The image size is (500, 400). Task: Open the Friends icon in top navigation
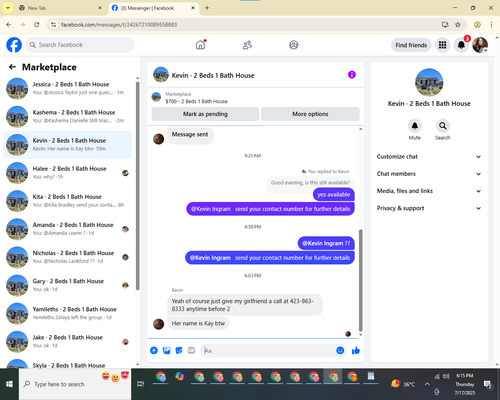[x=247, y=45]
